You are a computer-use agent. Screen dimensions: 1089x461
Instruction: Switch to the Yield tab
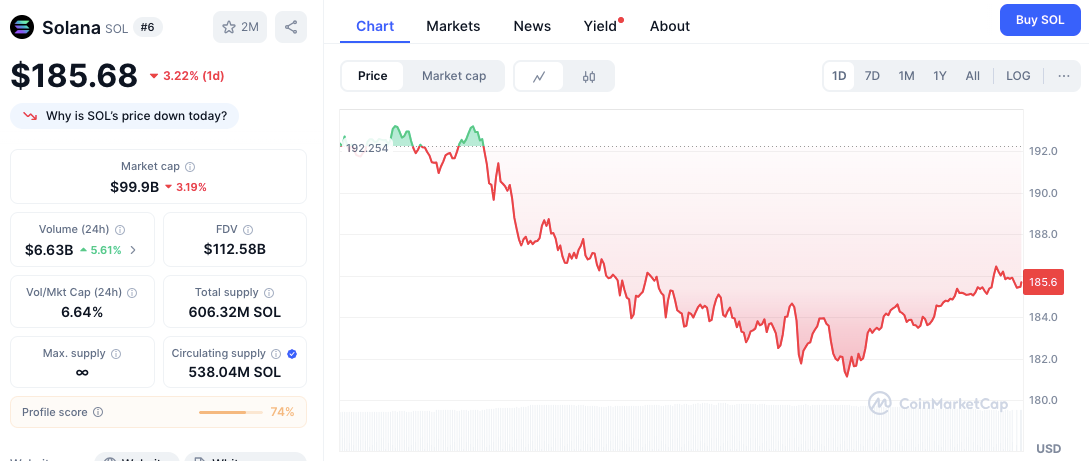click(x=600, y=26)
